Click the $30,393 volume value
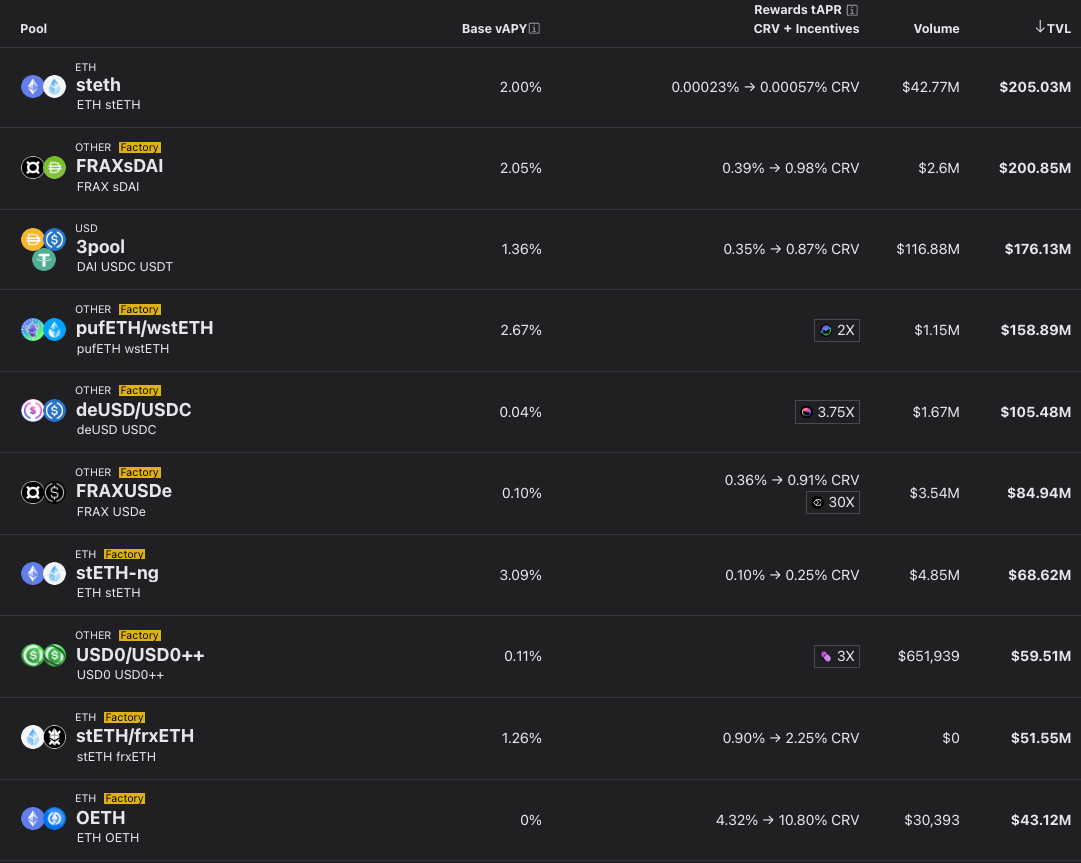Viewport: 1081px width, 863px height. (x=931, y=820)
